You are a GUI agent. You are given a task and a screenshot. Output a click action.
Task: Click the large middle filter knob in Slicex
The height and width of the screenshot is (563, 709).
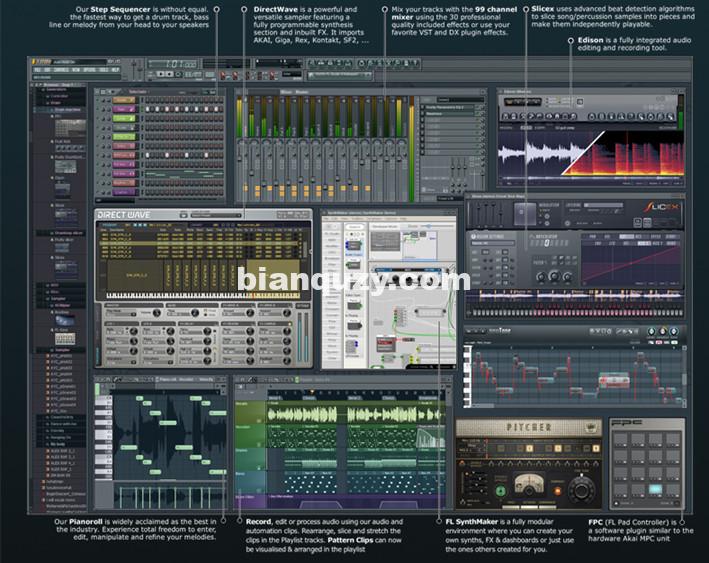pyautogui.click(x=554, y=275)
